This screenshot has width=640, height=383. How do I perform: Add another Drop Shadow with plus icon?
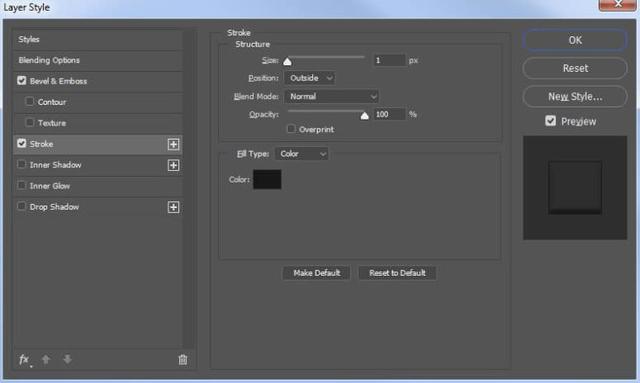(173, 207)
